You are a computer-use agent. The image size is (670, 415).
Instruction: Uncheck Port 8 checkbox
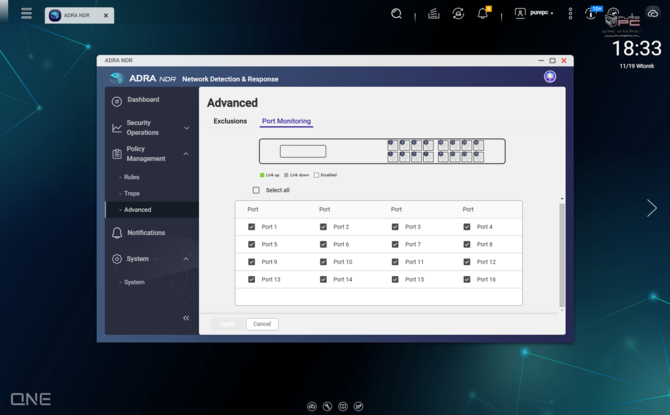467,244
